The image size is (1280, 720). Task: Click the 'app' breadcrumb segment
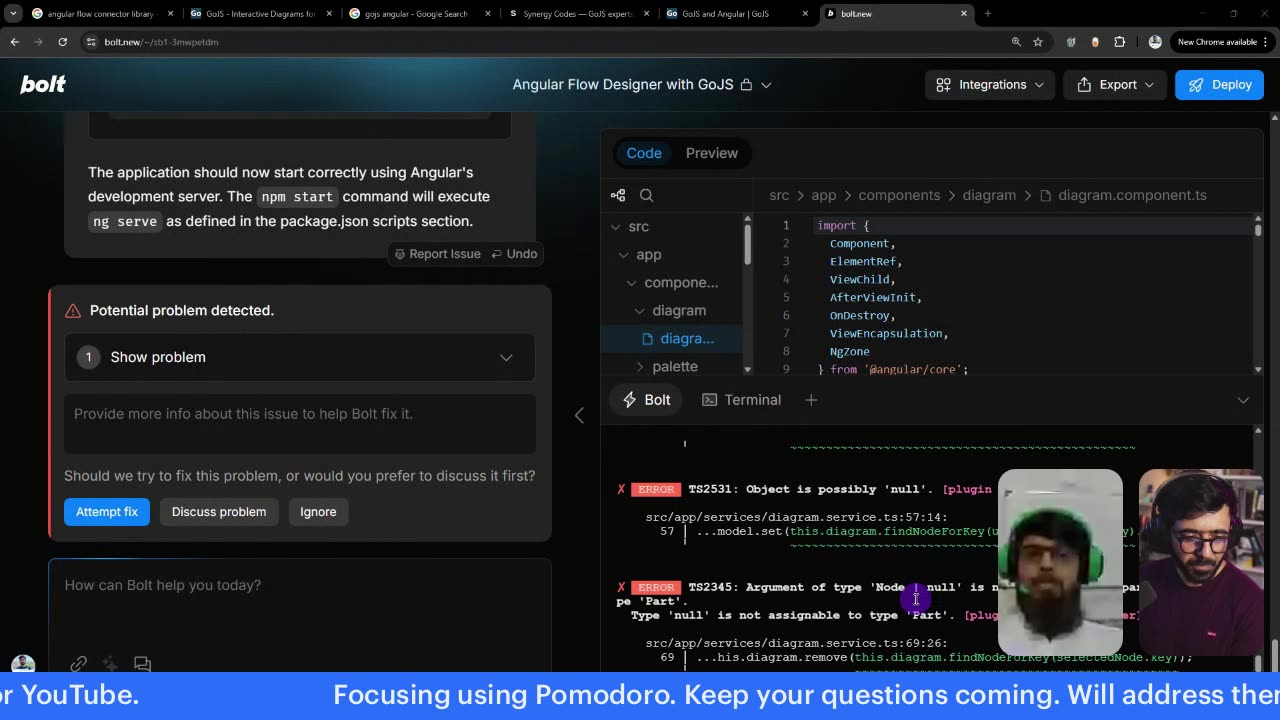pyautogui.click(x=824, y=195)
